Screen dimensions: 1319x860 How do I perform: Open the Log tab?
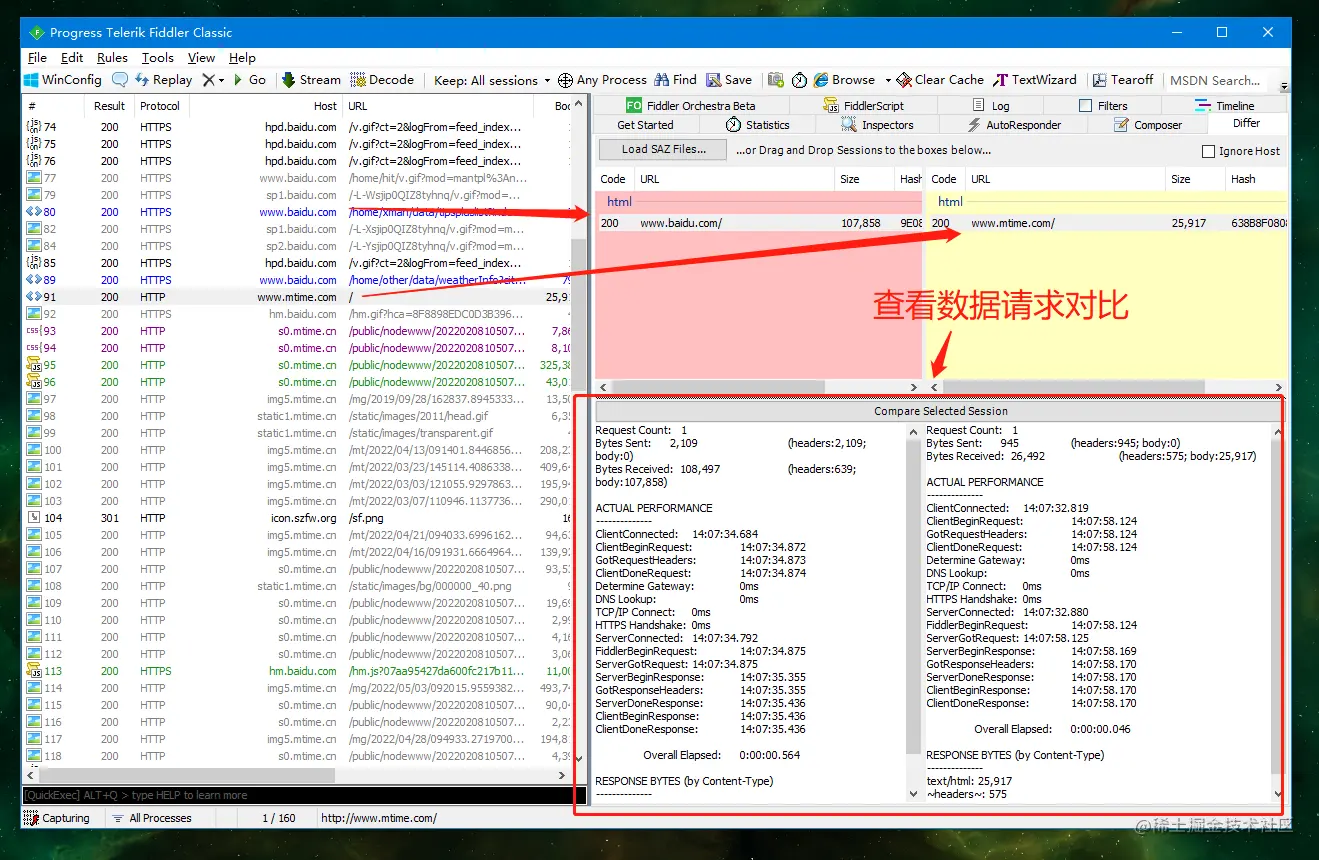(x=990, y=106)
